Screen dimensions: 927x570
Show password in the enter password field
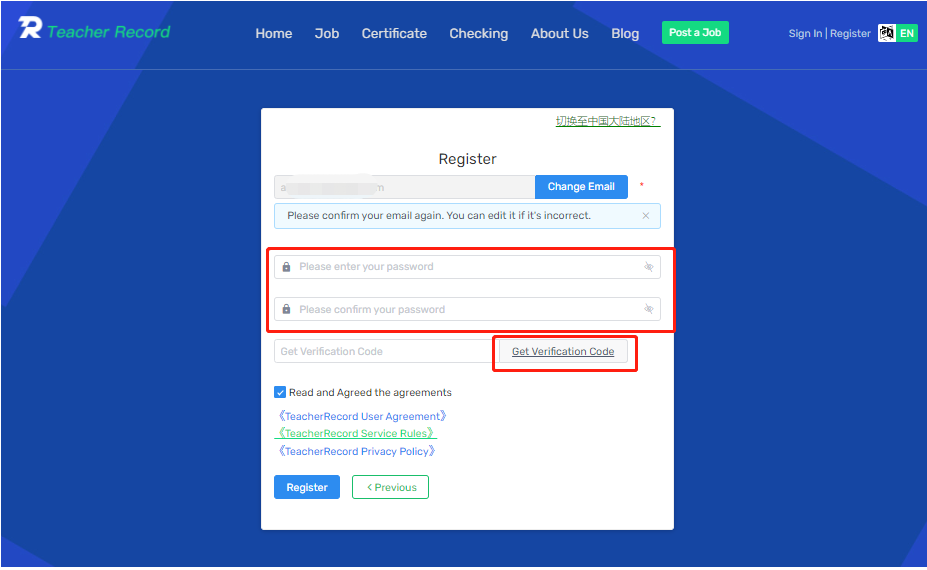pyautogui.click(x=649, y=267)
